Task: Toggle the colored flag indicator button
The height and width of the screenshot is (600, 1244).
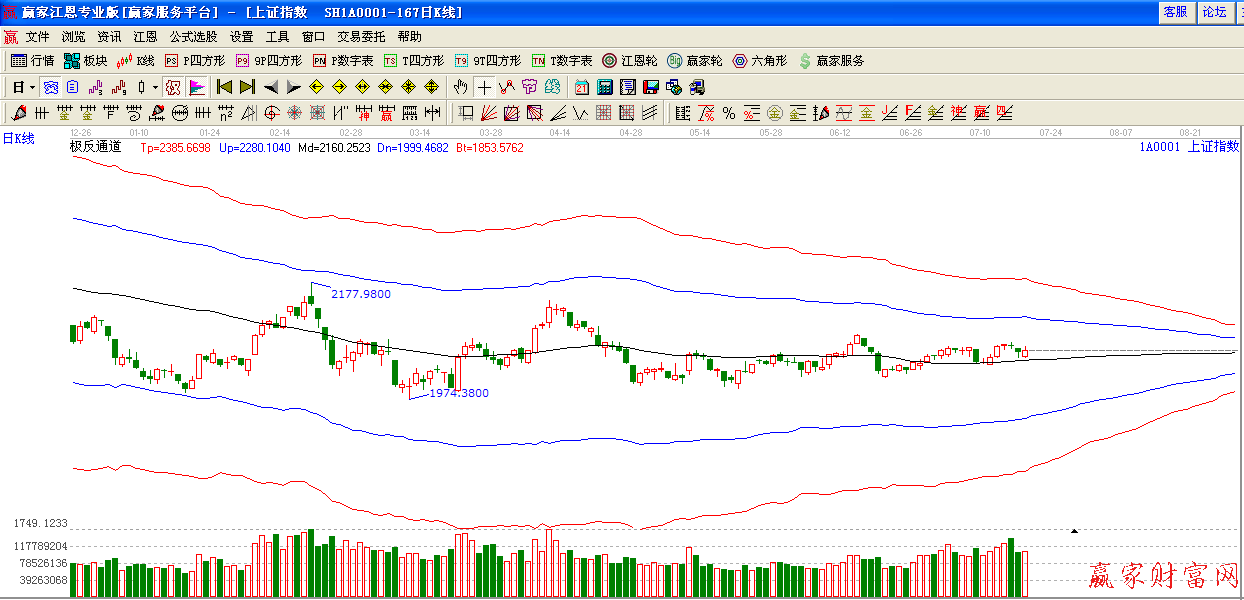Action: point(197,87)
